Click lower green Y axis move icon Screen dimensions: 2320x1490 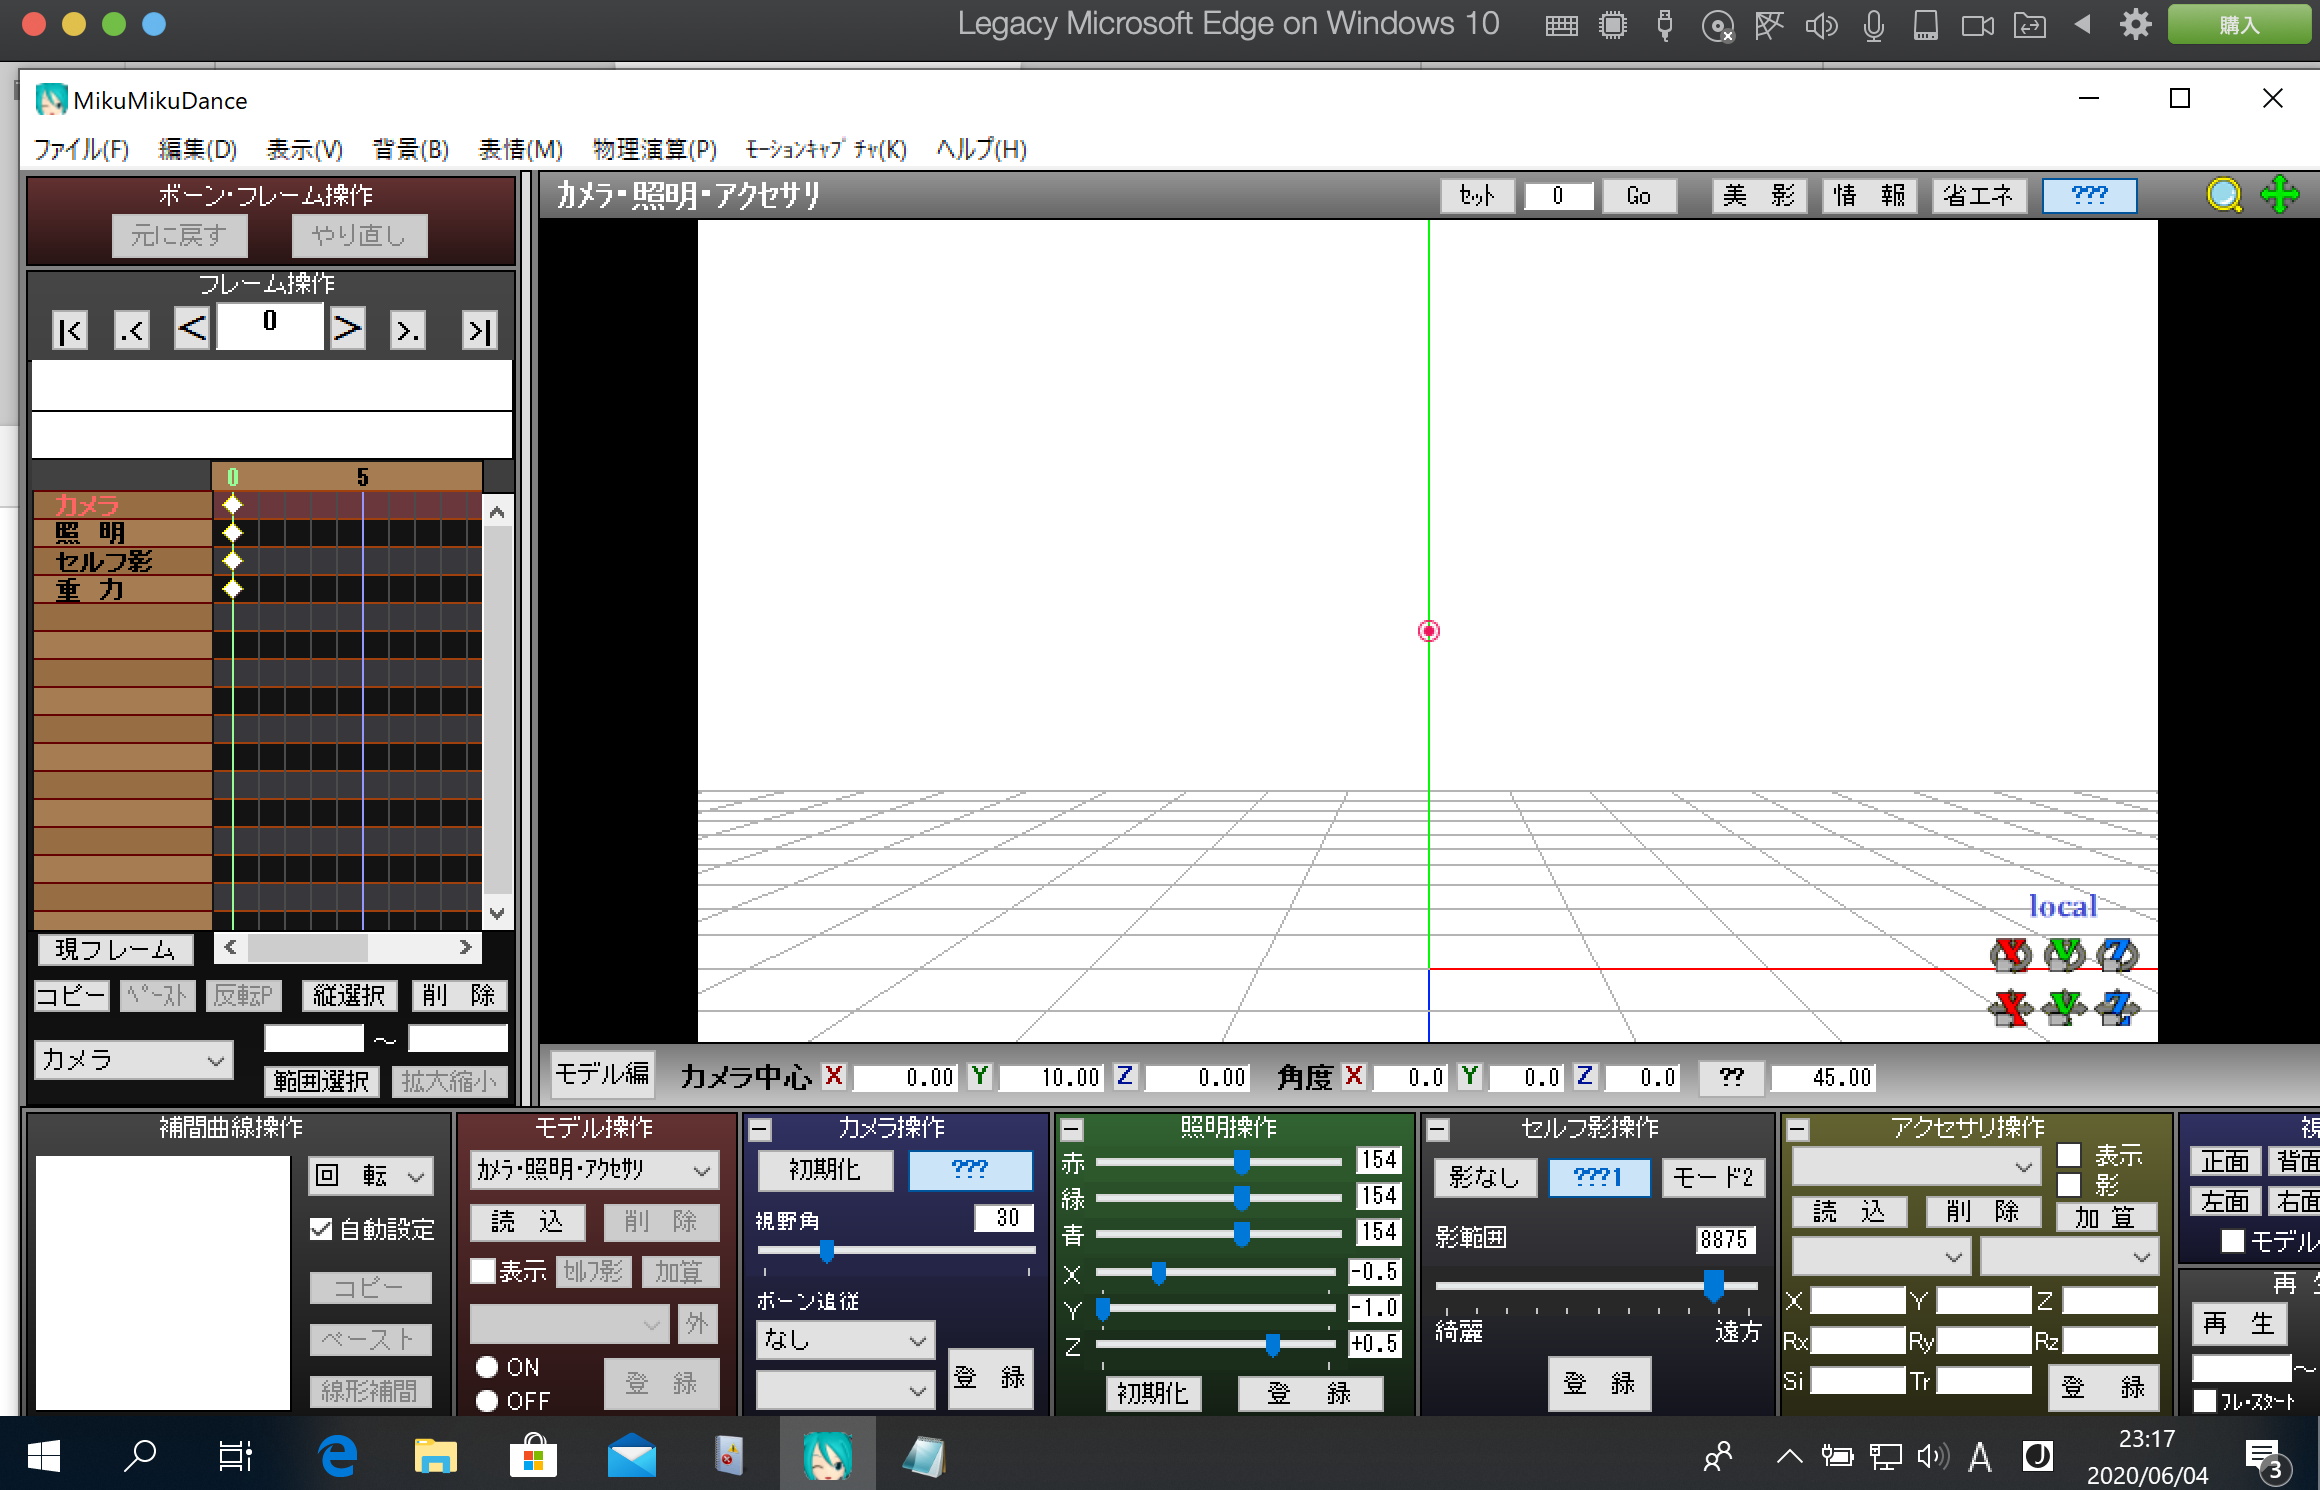(2064, 1007)
